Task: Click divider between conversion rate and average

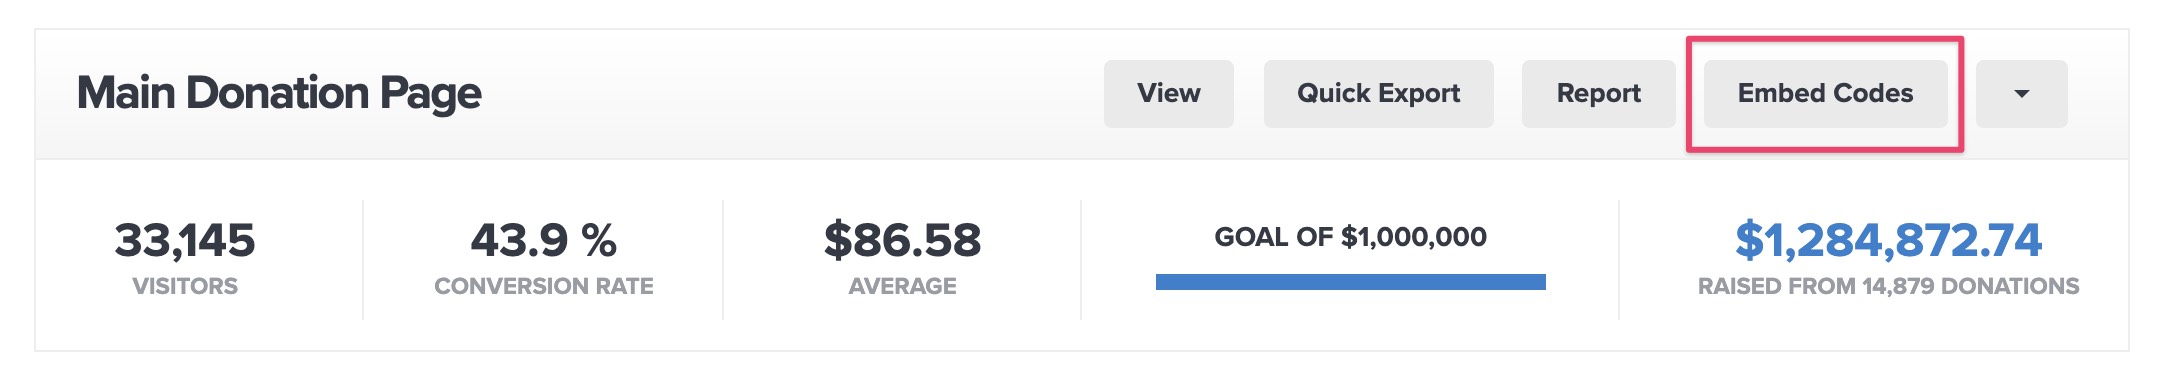Action: 723,260
